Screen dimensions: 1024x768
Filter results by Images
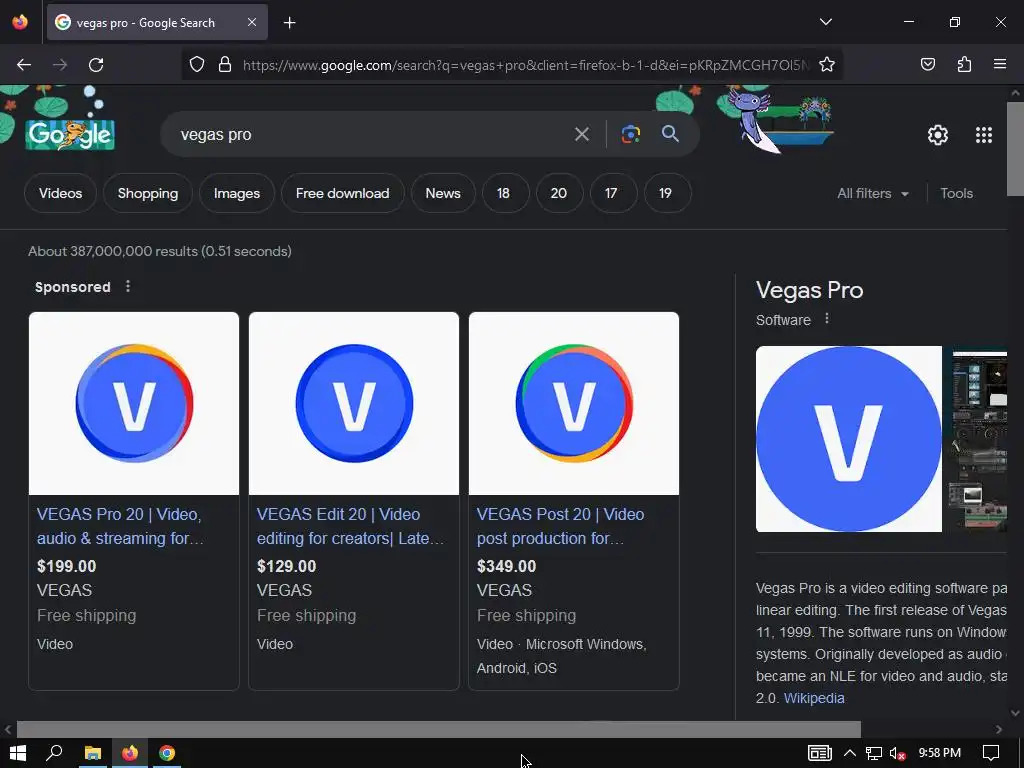pos(236,193)
